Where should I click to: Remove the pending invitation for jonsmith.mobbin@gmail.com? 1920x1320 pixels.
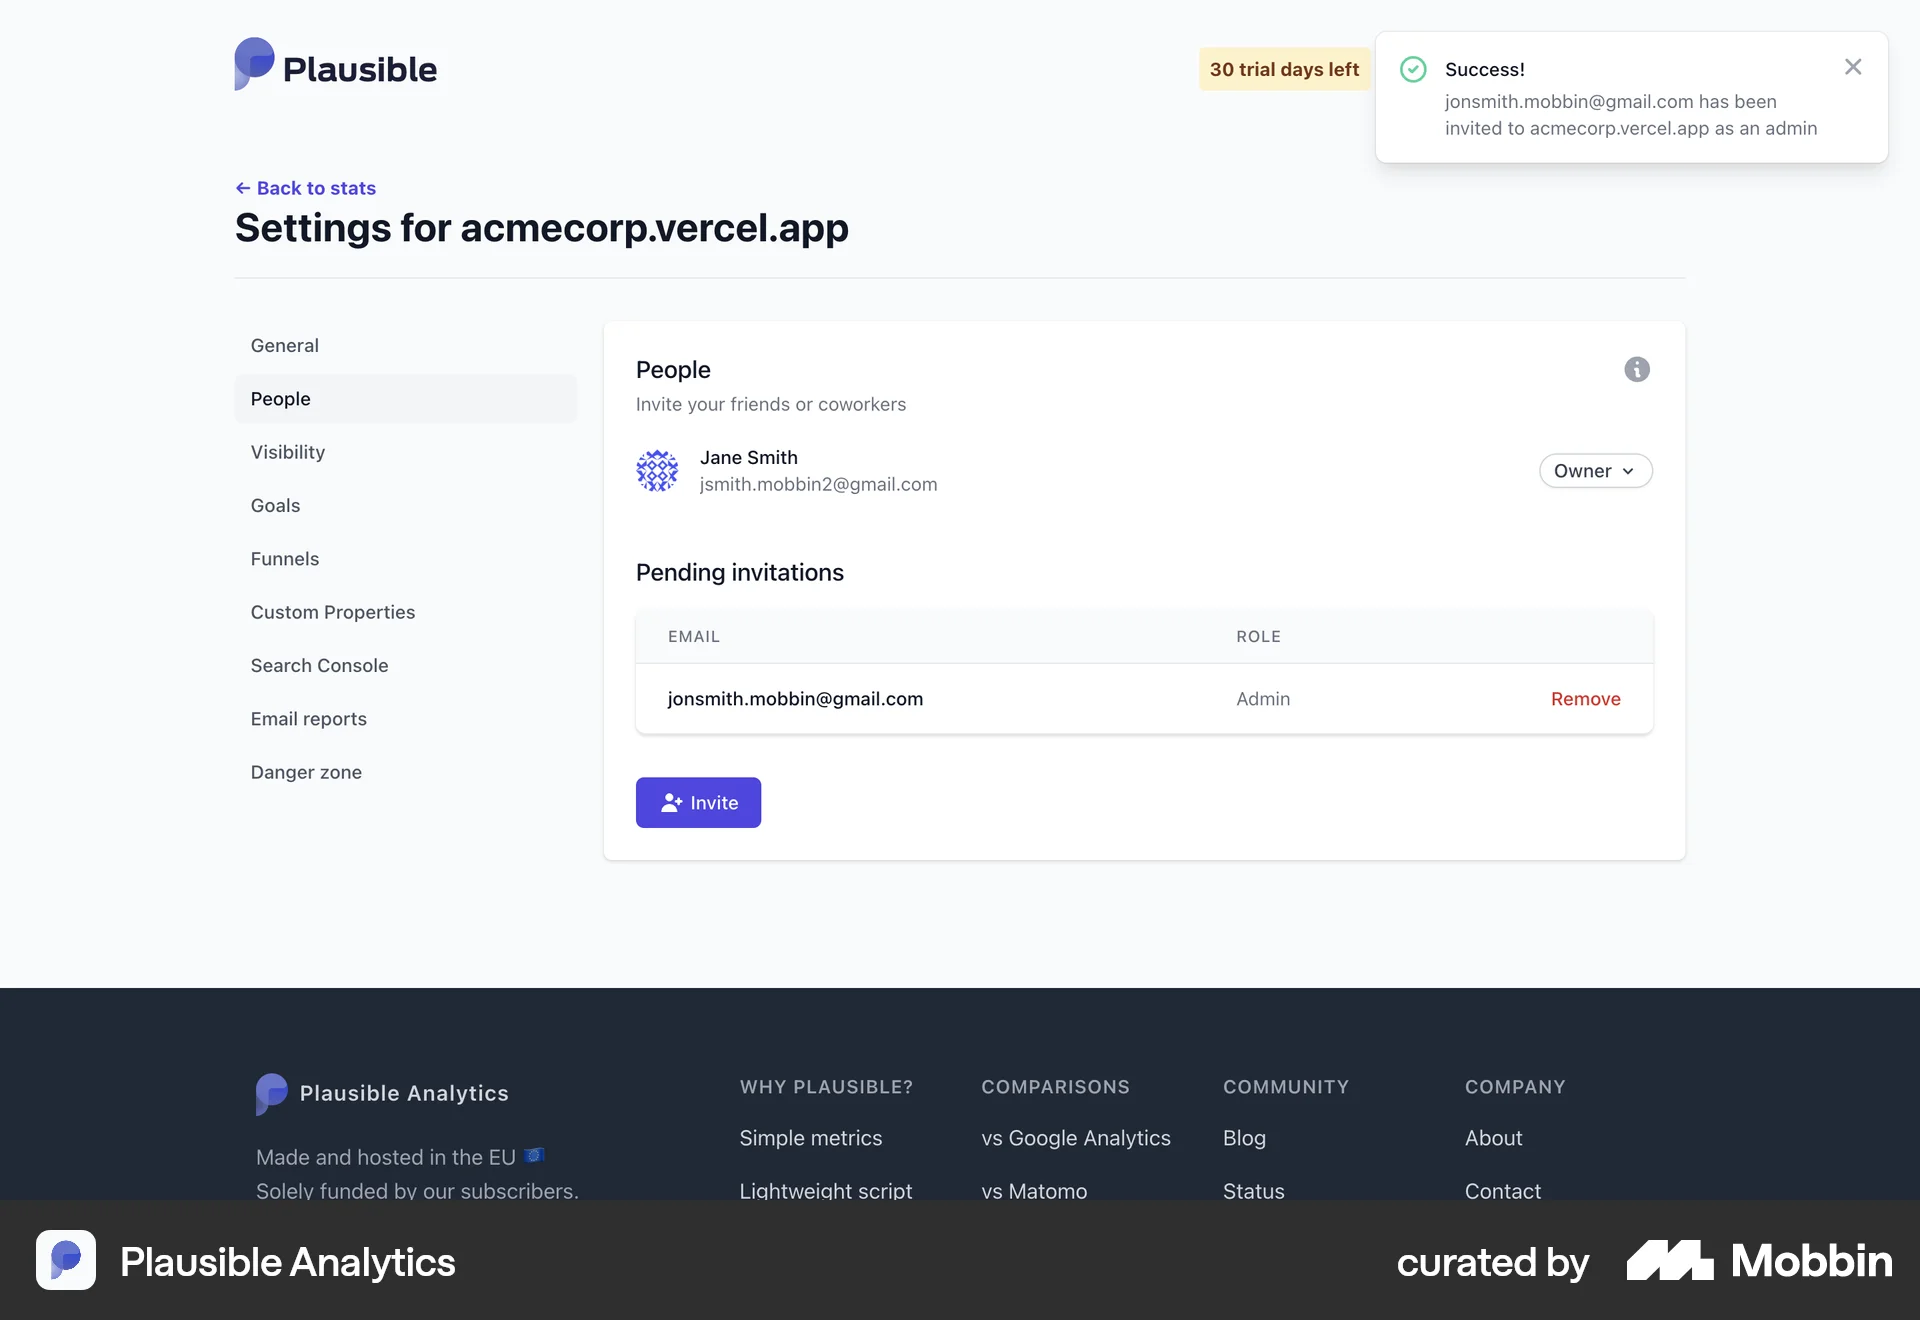1585,699
